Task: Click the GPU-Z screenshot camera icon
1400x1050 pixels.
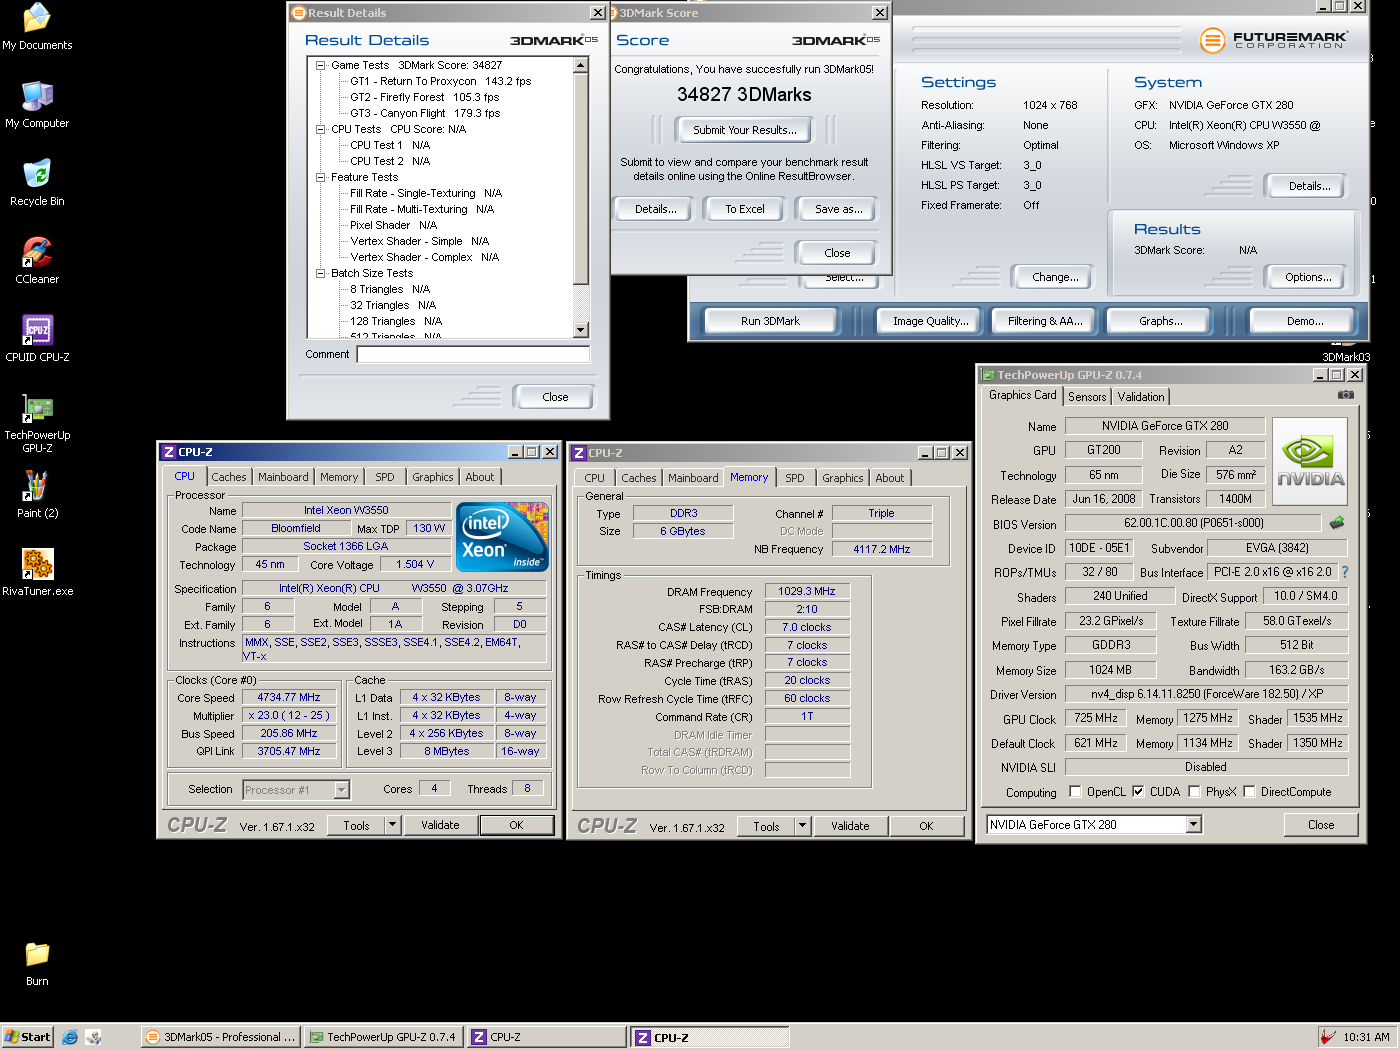Action: tap(1346, 395)
